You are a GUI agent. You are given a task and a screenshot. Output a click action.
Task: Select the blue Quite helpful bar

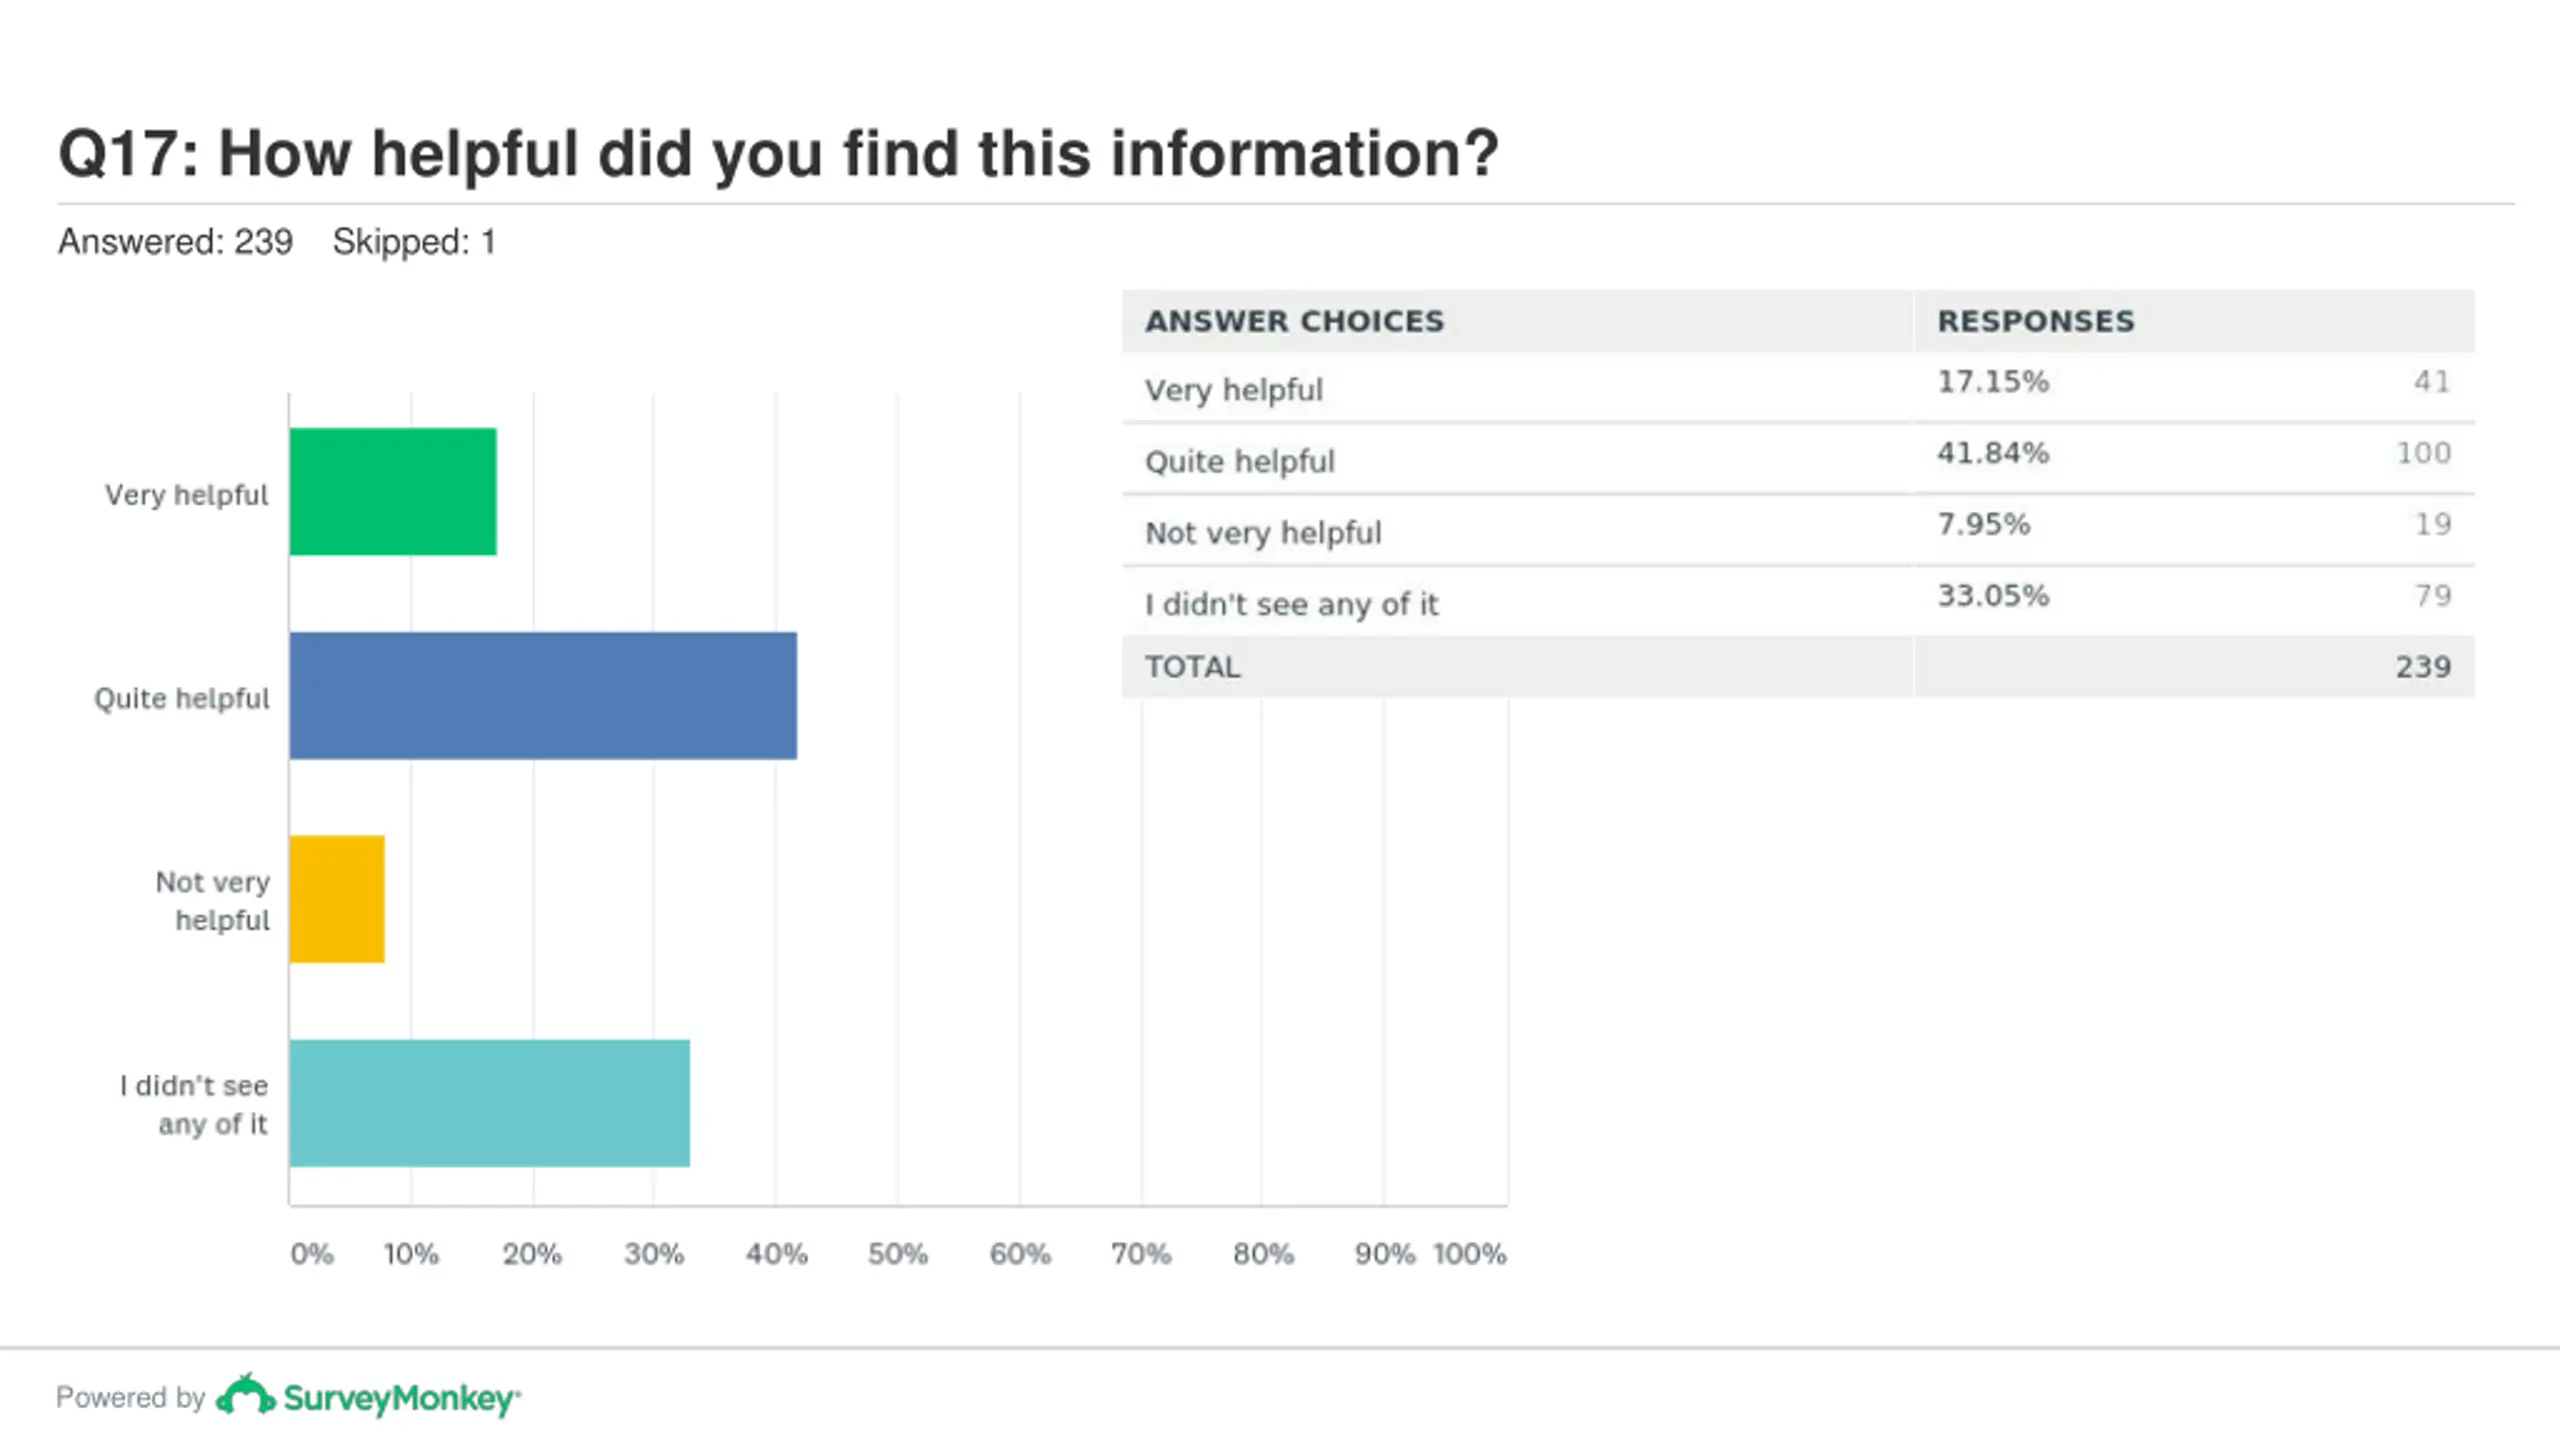pos(543,695)
